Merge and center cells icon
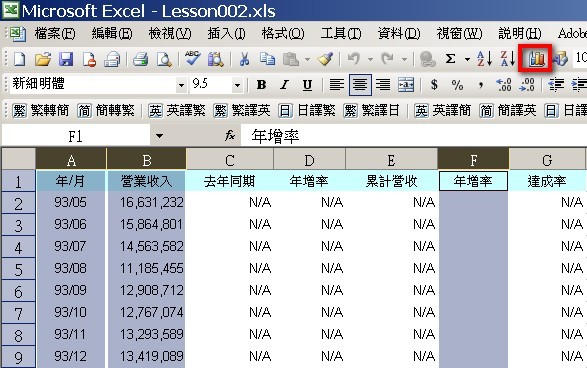The image size is (587, 368). coord(406,85)
